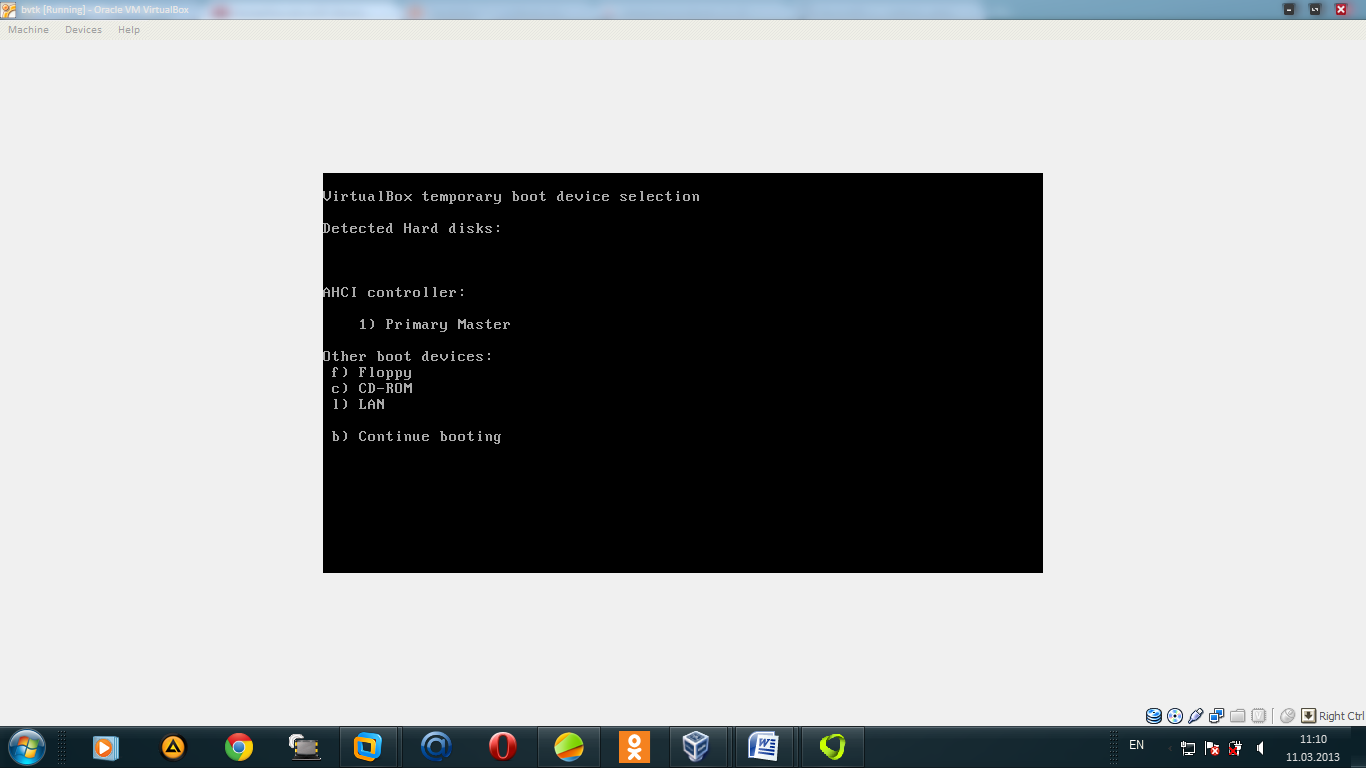Screen dimensions: 1366x768
Task: Click 'AHCI controller:' heading text
Action: (394, 292)
